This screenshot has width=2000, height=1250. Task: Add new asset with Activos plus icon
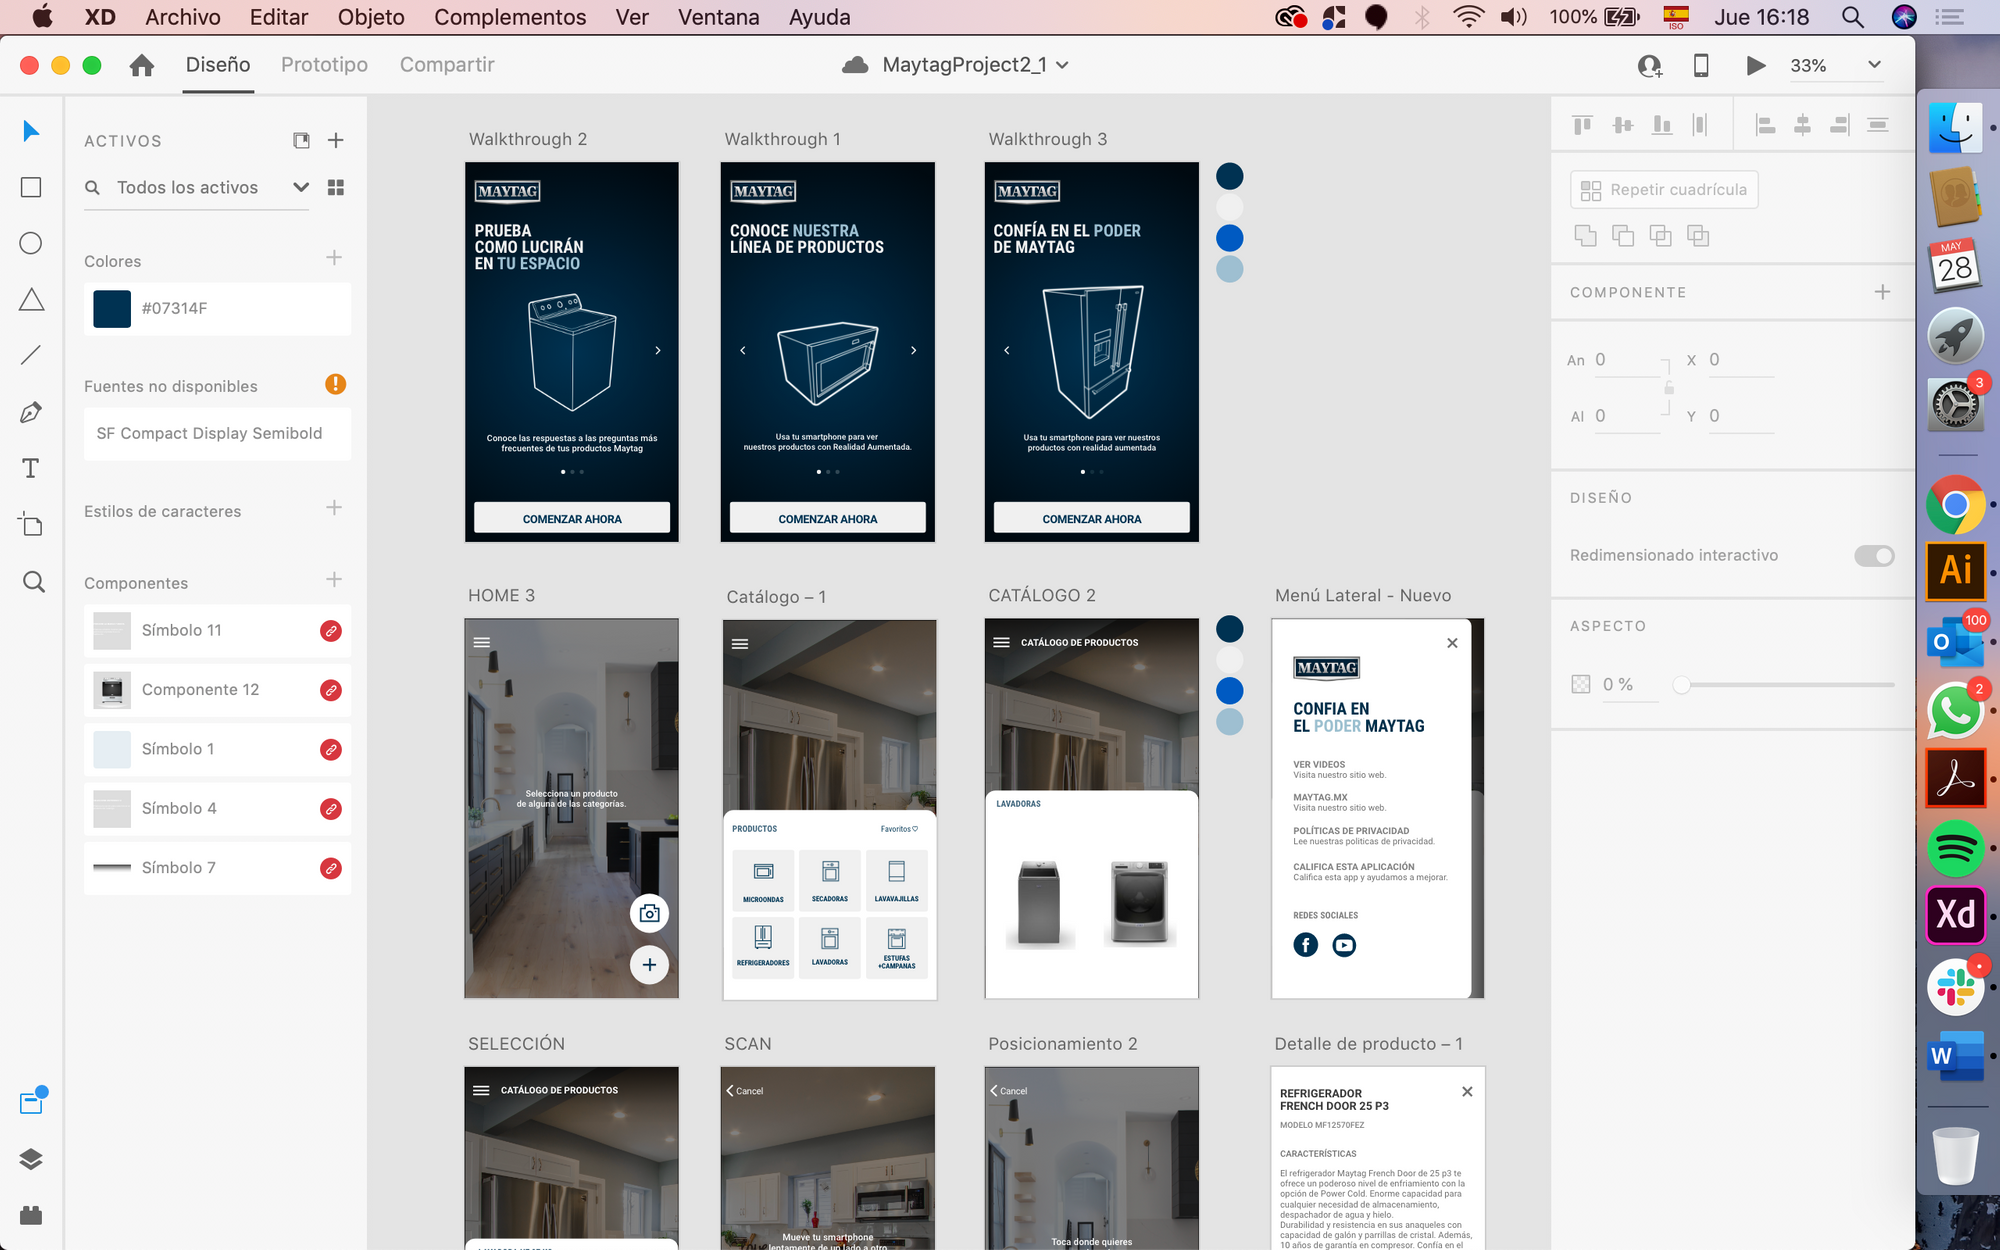336,140
